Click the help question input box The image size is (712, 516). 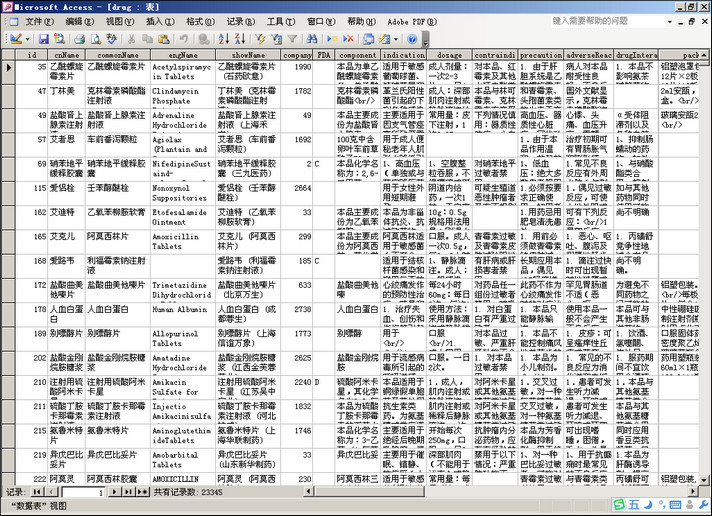608,21
